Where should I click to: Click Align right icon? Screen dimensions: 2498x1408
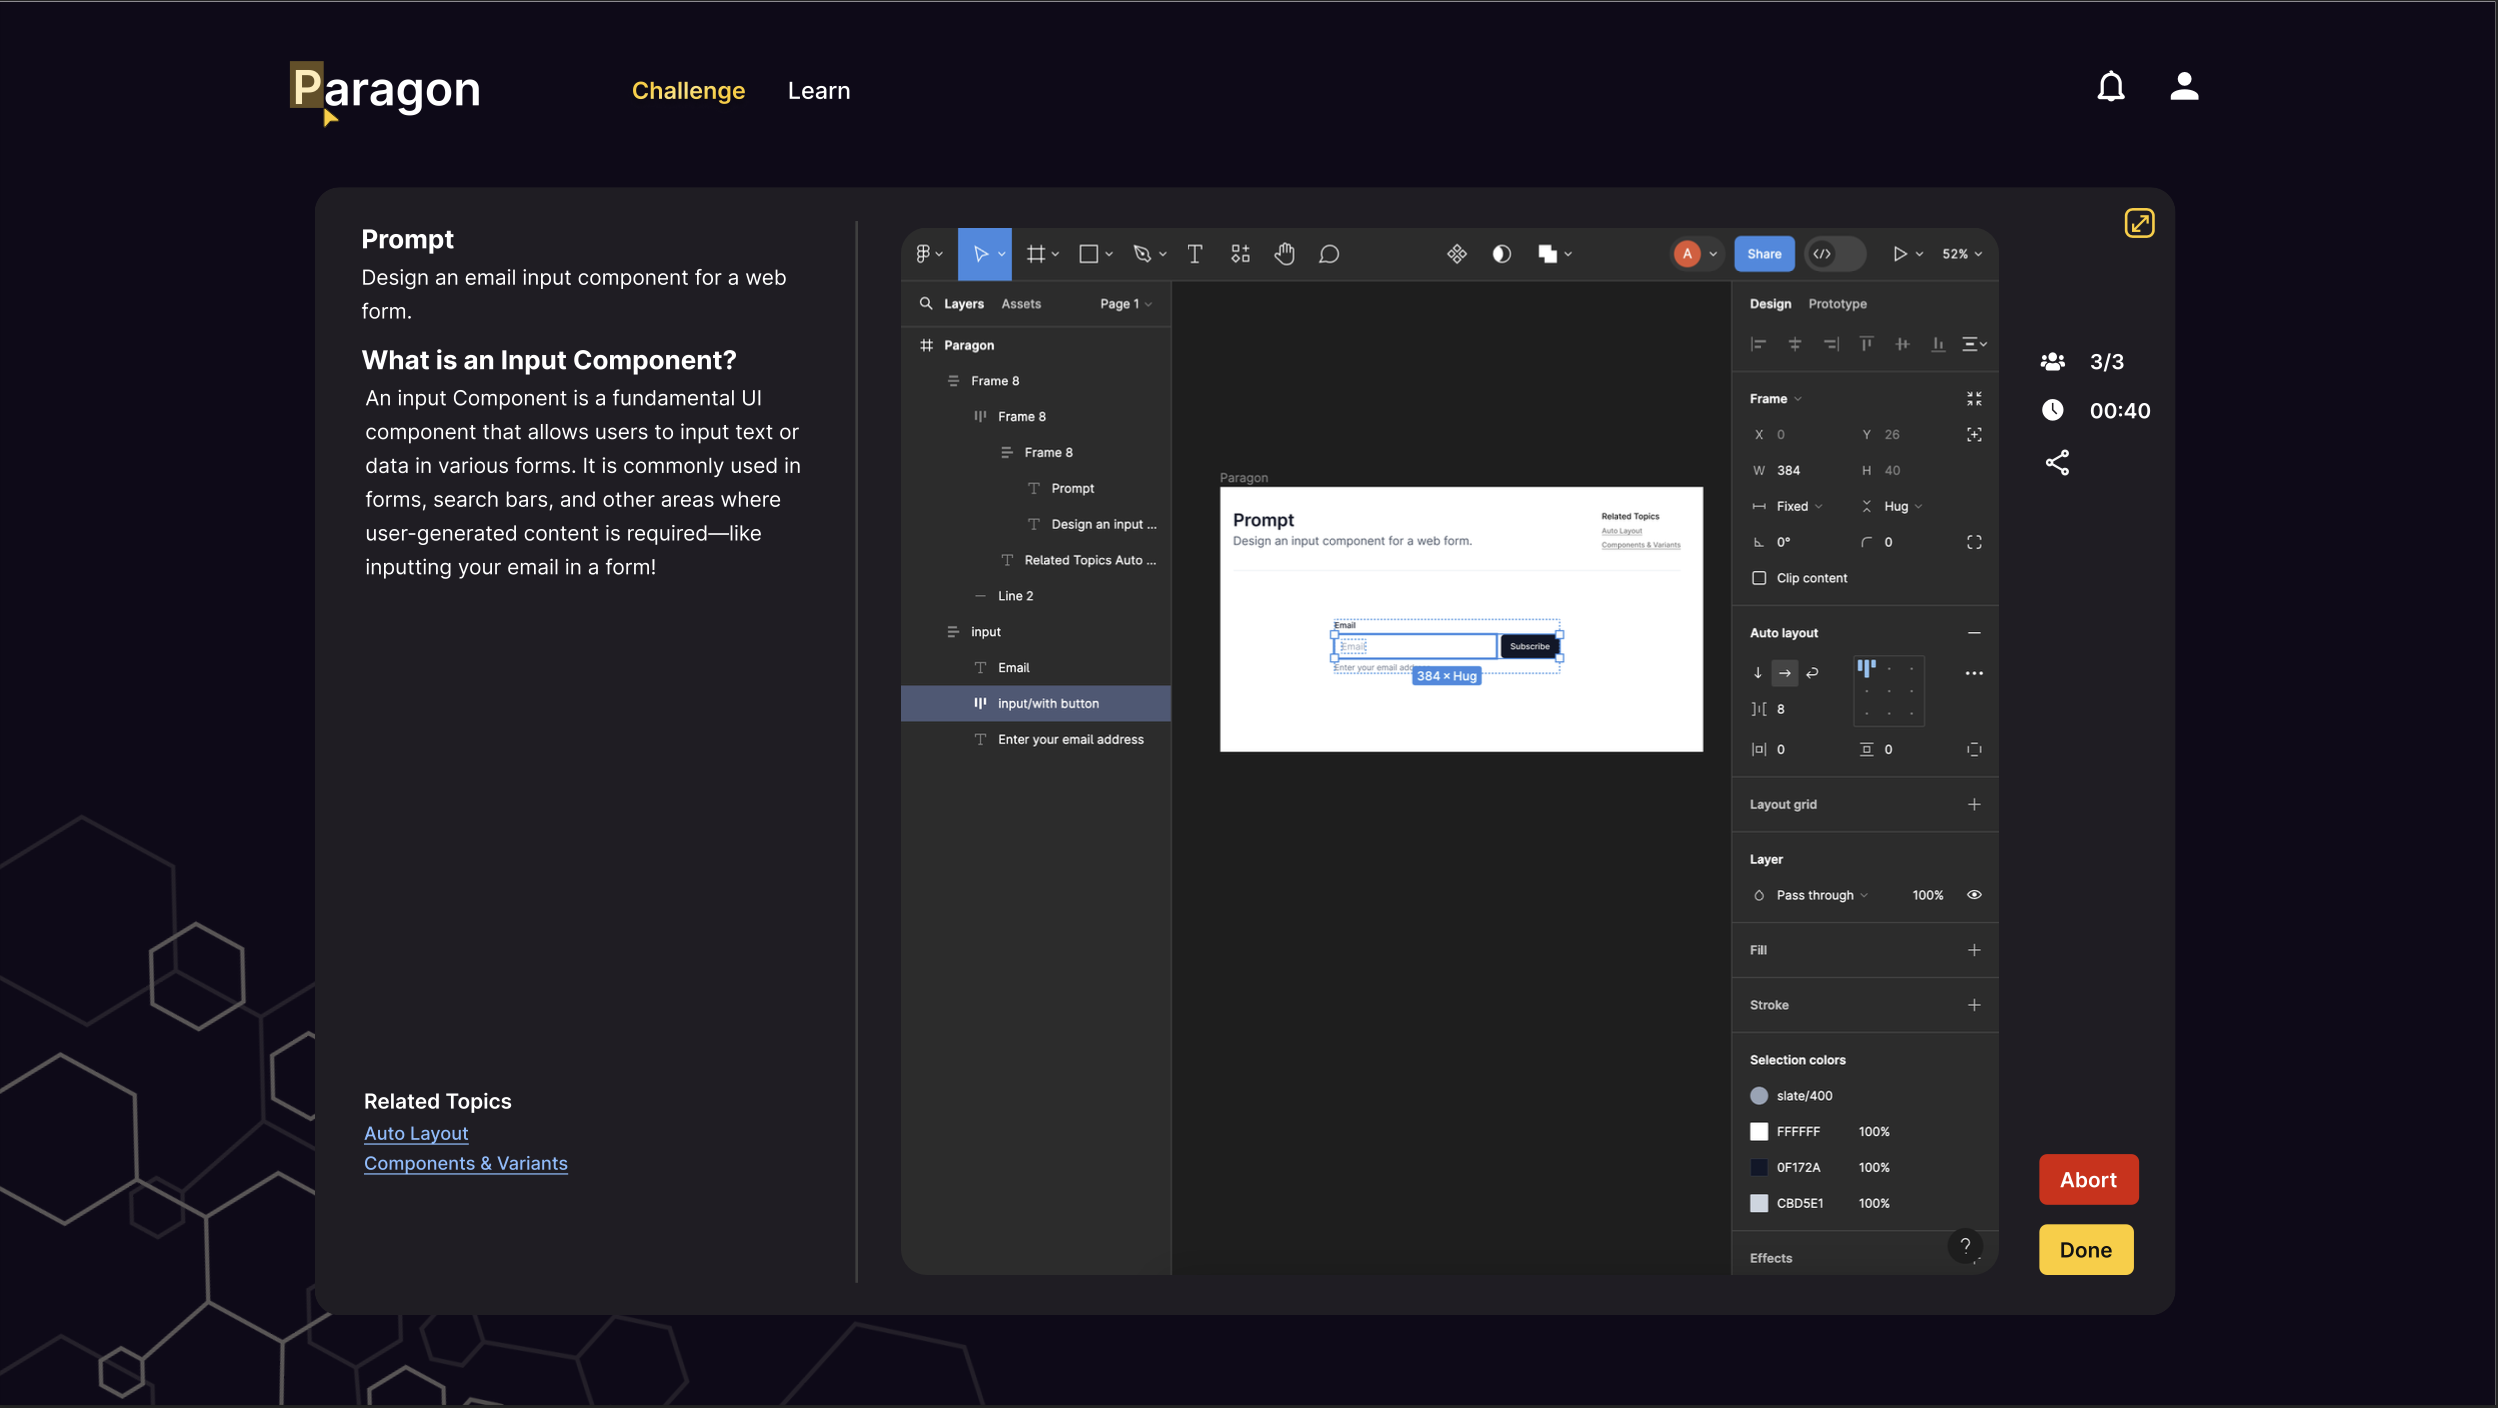pos(1831,344)
